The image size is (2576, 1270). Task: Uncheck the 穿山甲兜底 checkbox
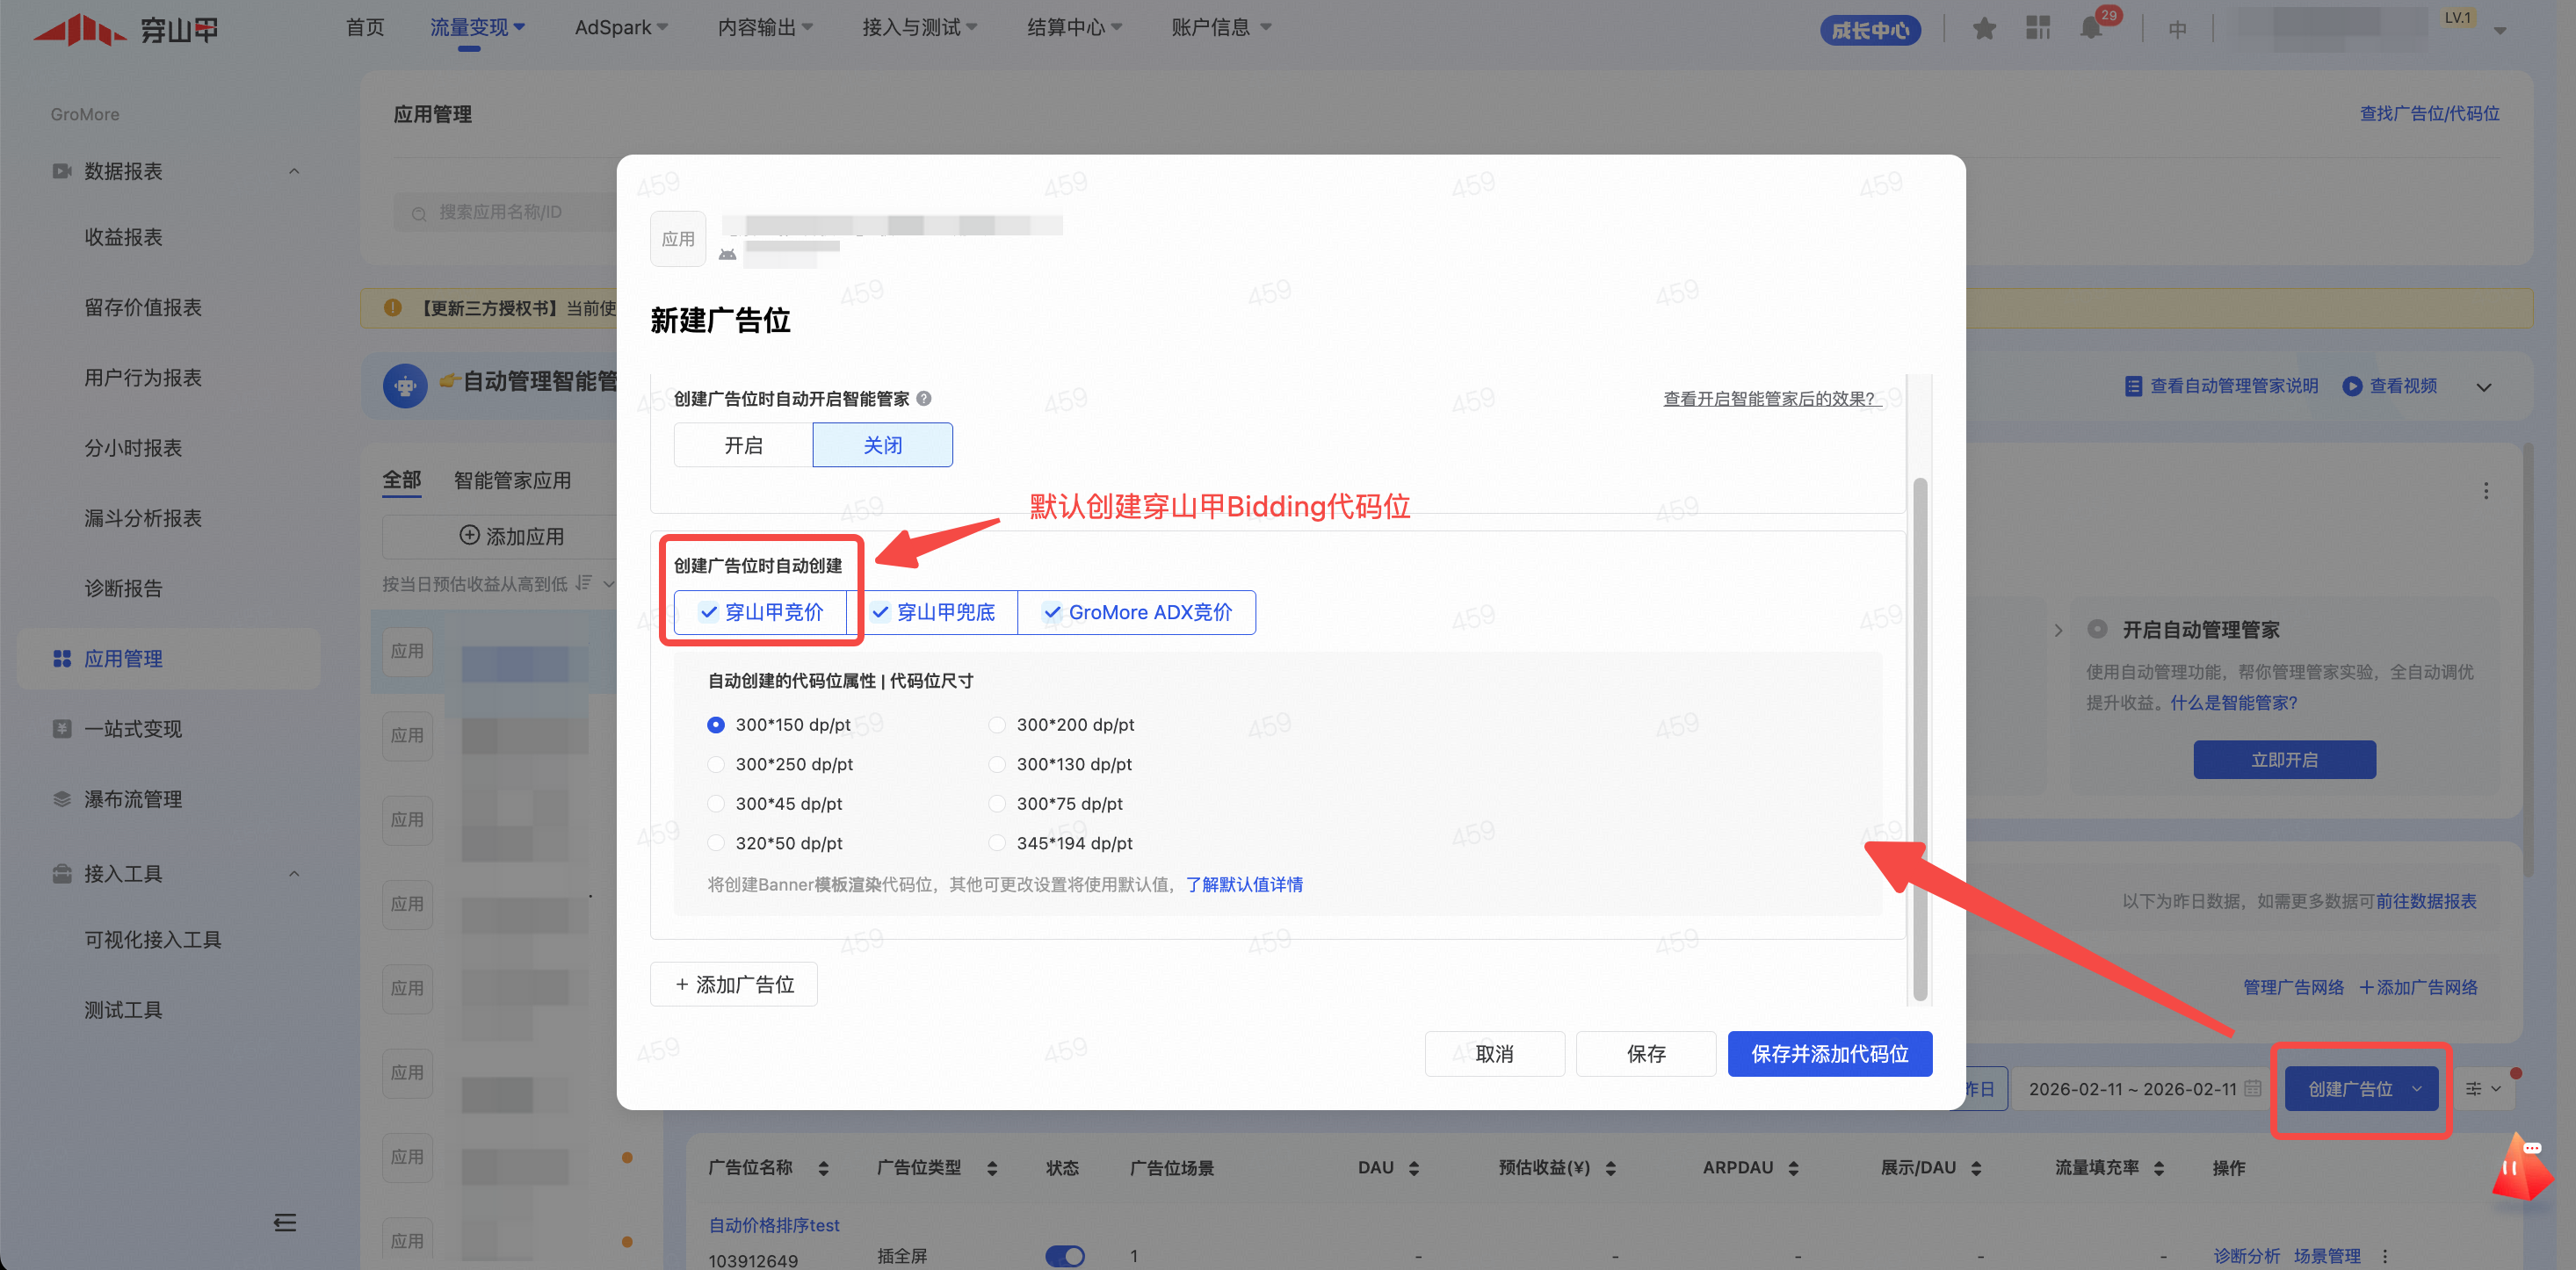coord(881,612)
